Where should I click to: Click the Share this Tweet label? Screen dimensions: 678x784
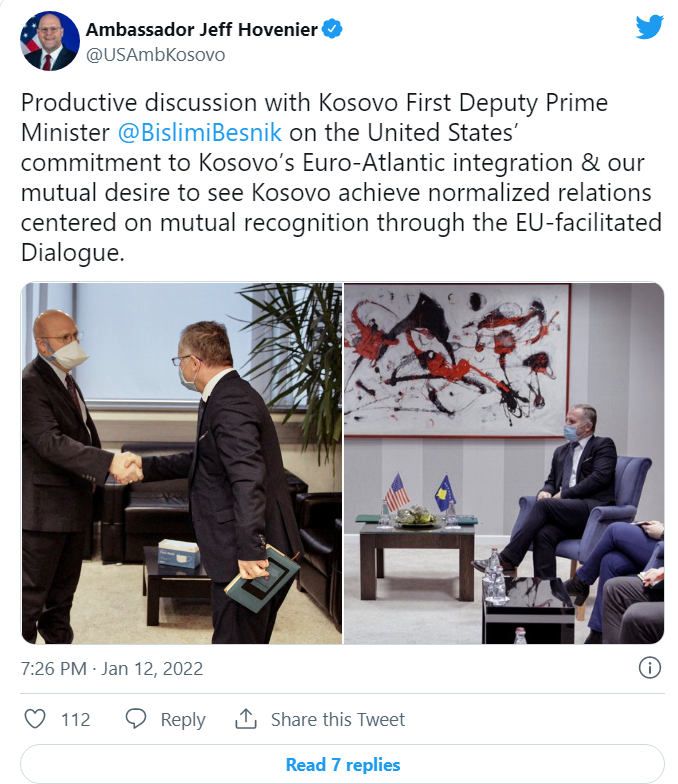click(x=338, y=719)
